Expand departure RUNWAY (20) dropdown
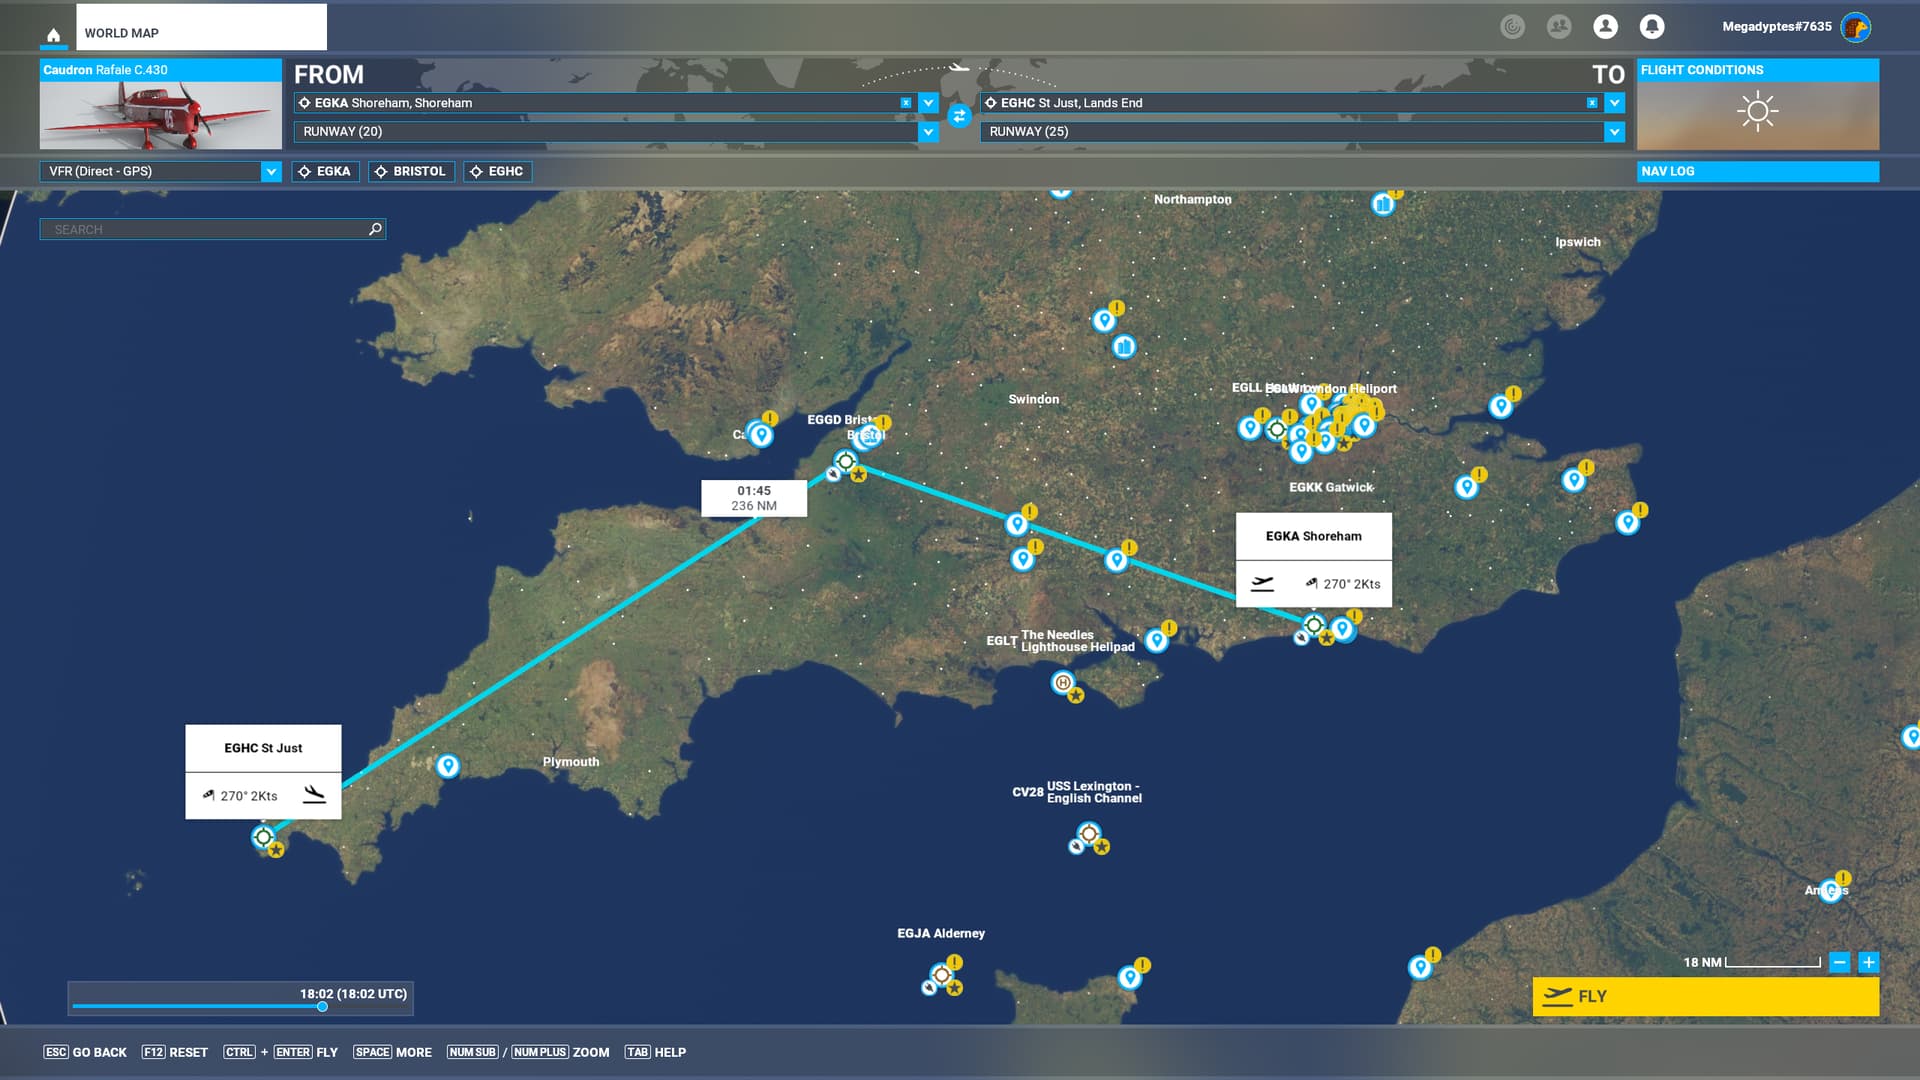Image resolution: width=1920 pixels, height=1080 pixels. point(928,132)
